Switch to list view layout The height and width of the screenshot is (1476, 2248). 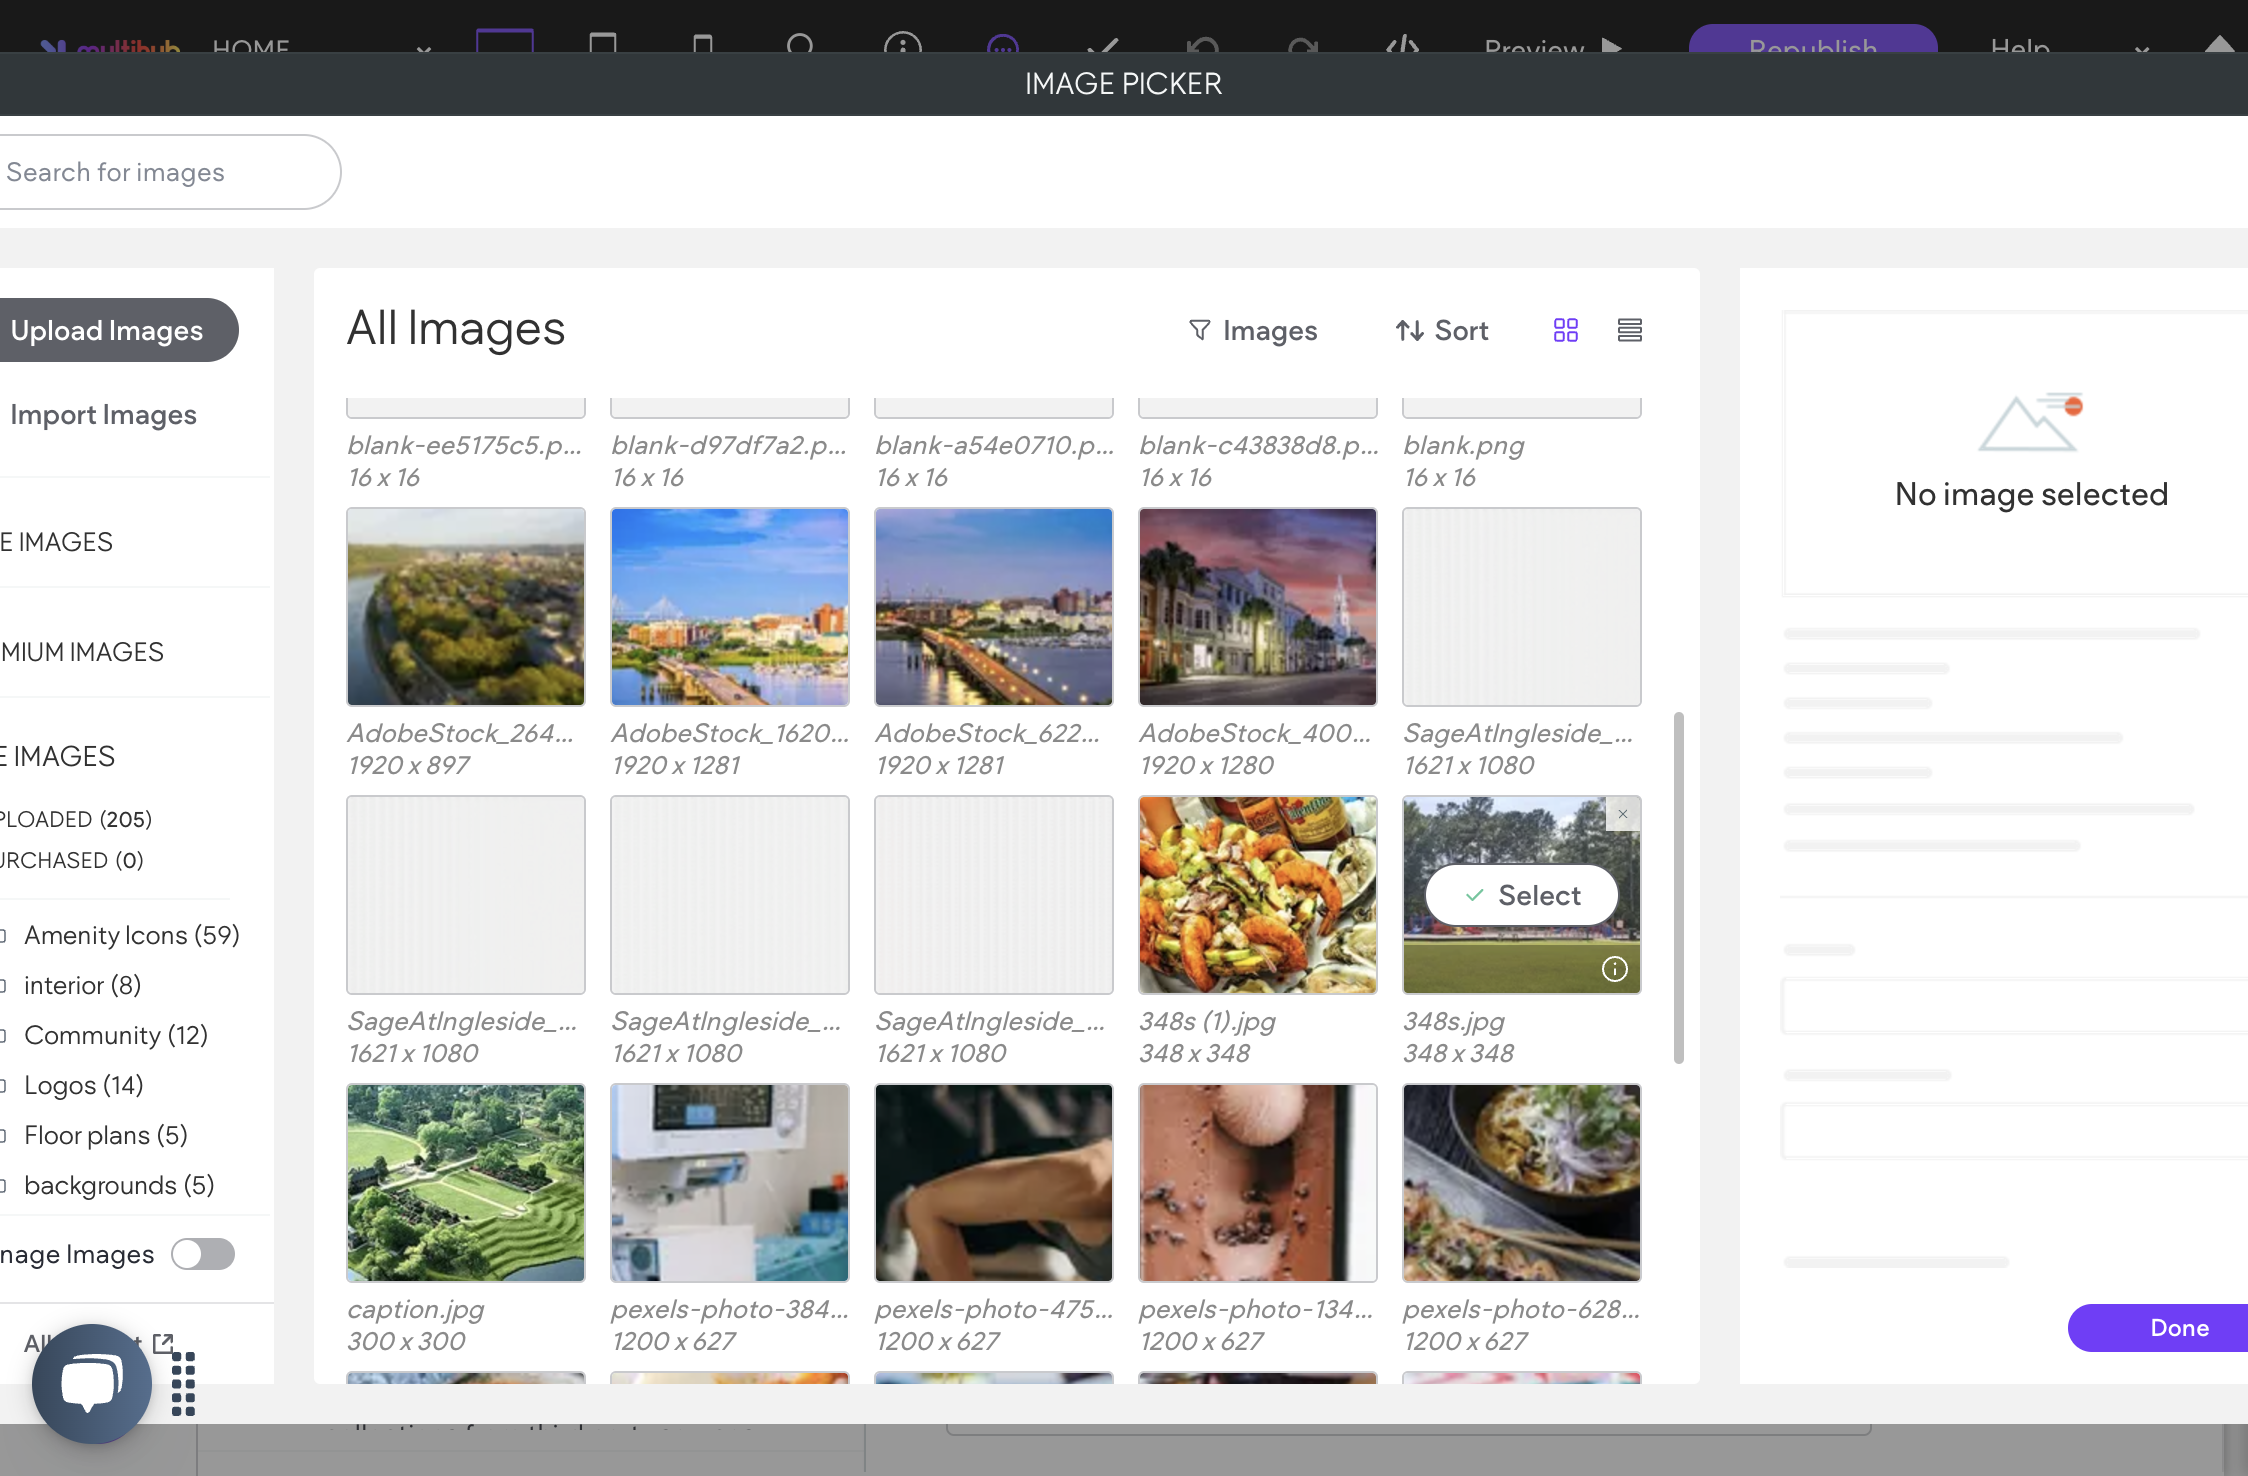(1630, 330)
